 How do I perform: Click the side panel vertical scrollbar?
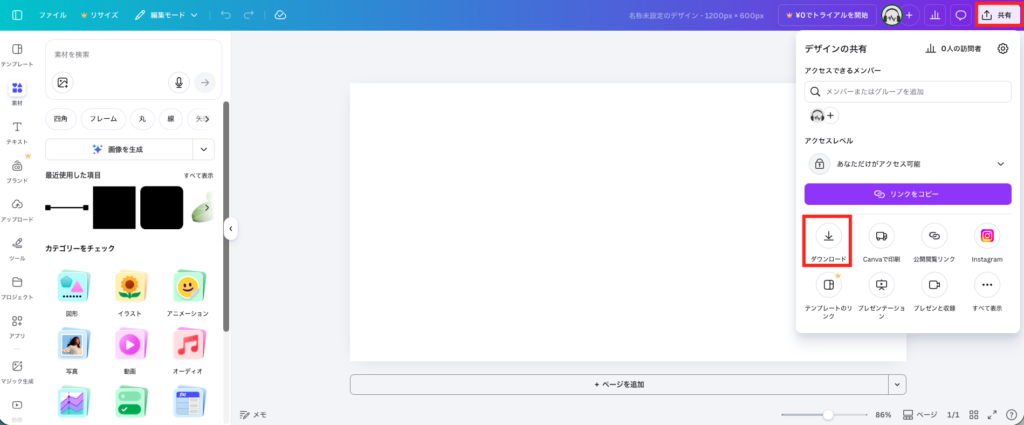coord(226,216)
